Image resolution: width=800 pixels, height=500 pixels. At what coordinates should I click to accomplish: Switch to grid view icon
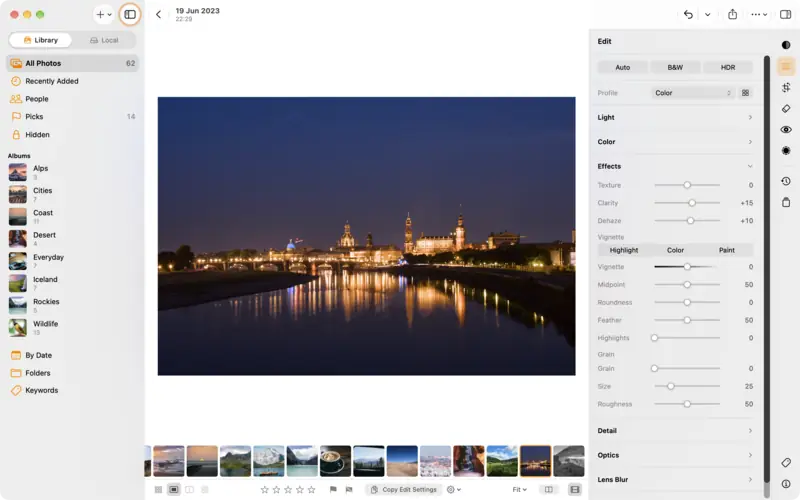(158, 489)
